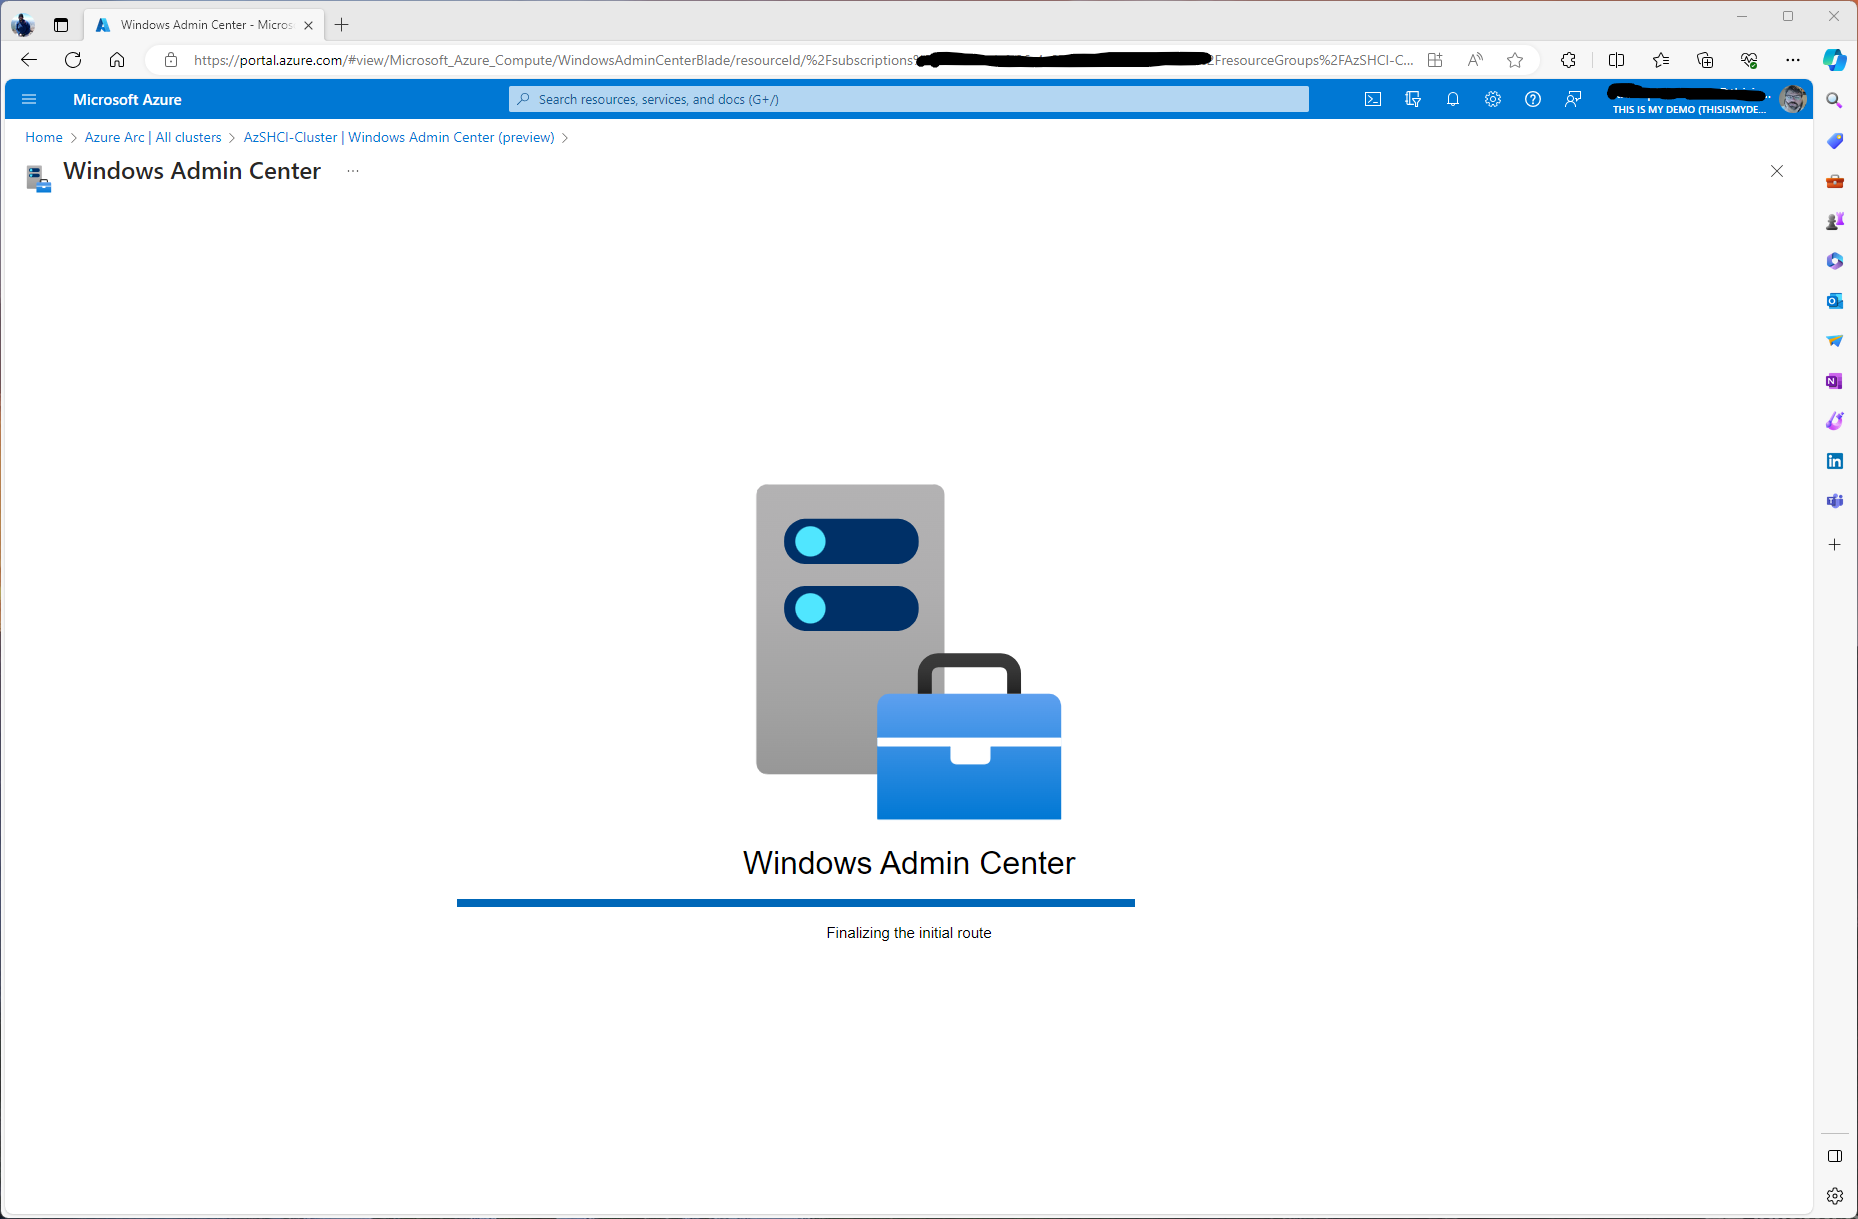
Task: Open the browser extensions puzzle icon
Action: click(x=1568, y=60)
